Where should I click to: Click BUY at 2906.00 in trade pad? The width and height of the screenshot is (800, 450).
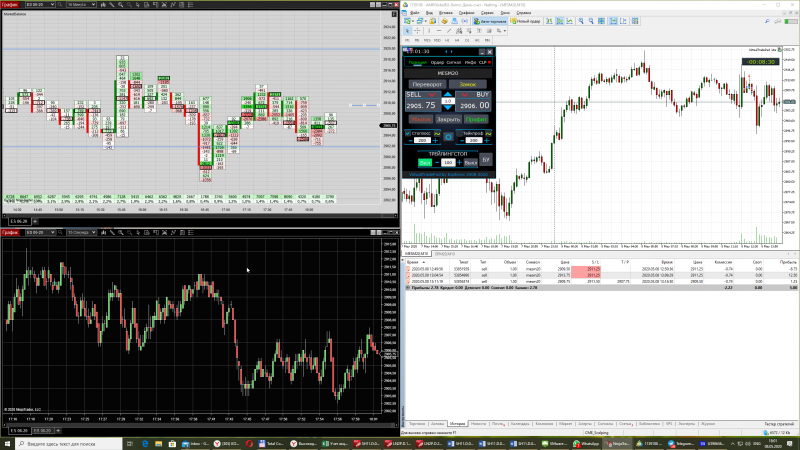473,101
